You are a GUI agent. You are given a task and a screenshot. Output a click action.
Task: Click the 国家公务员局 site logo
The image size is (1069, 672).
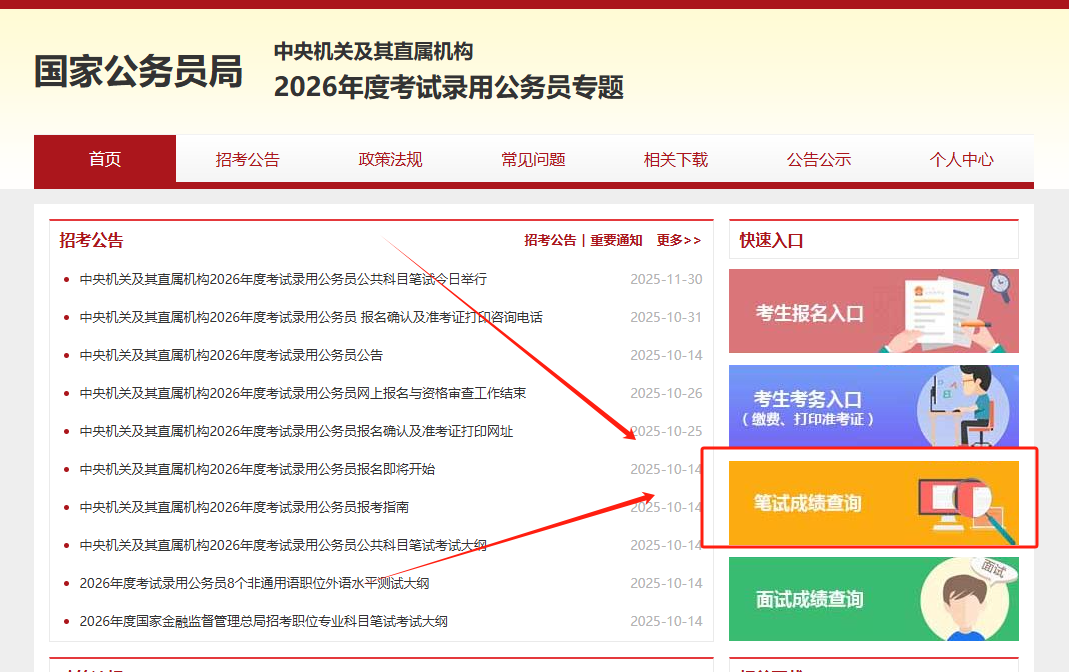138,72
